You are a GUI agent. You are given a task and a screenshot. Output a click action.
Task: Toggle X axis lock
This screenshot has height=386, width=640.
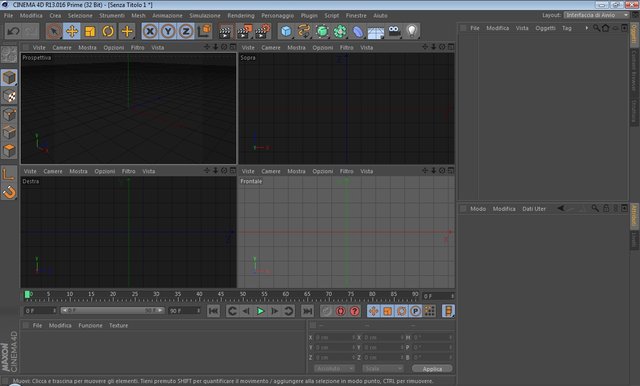[x=150, y=31]
